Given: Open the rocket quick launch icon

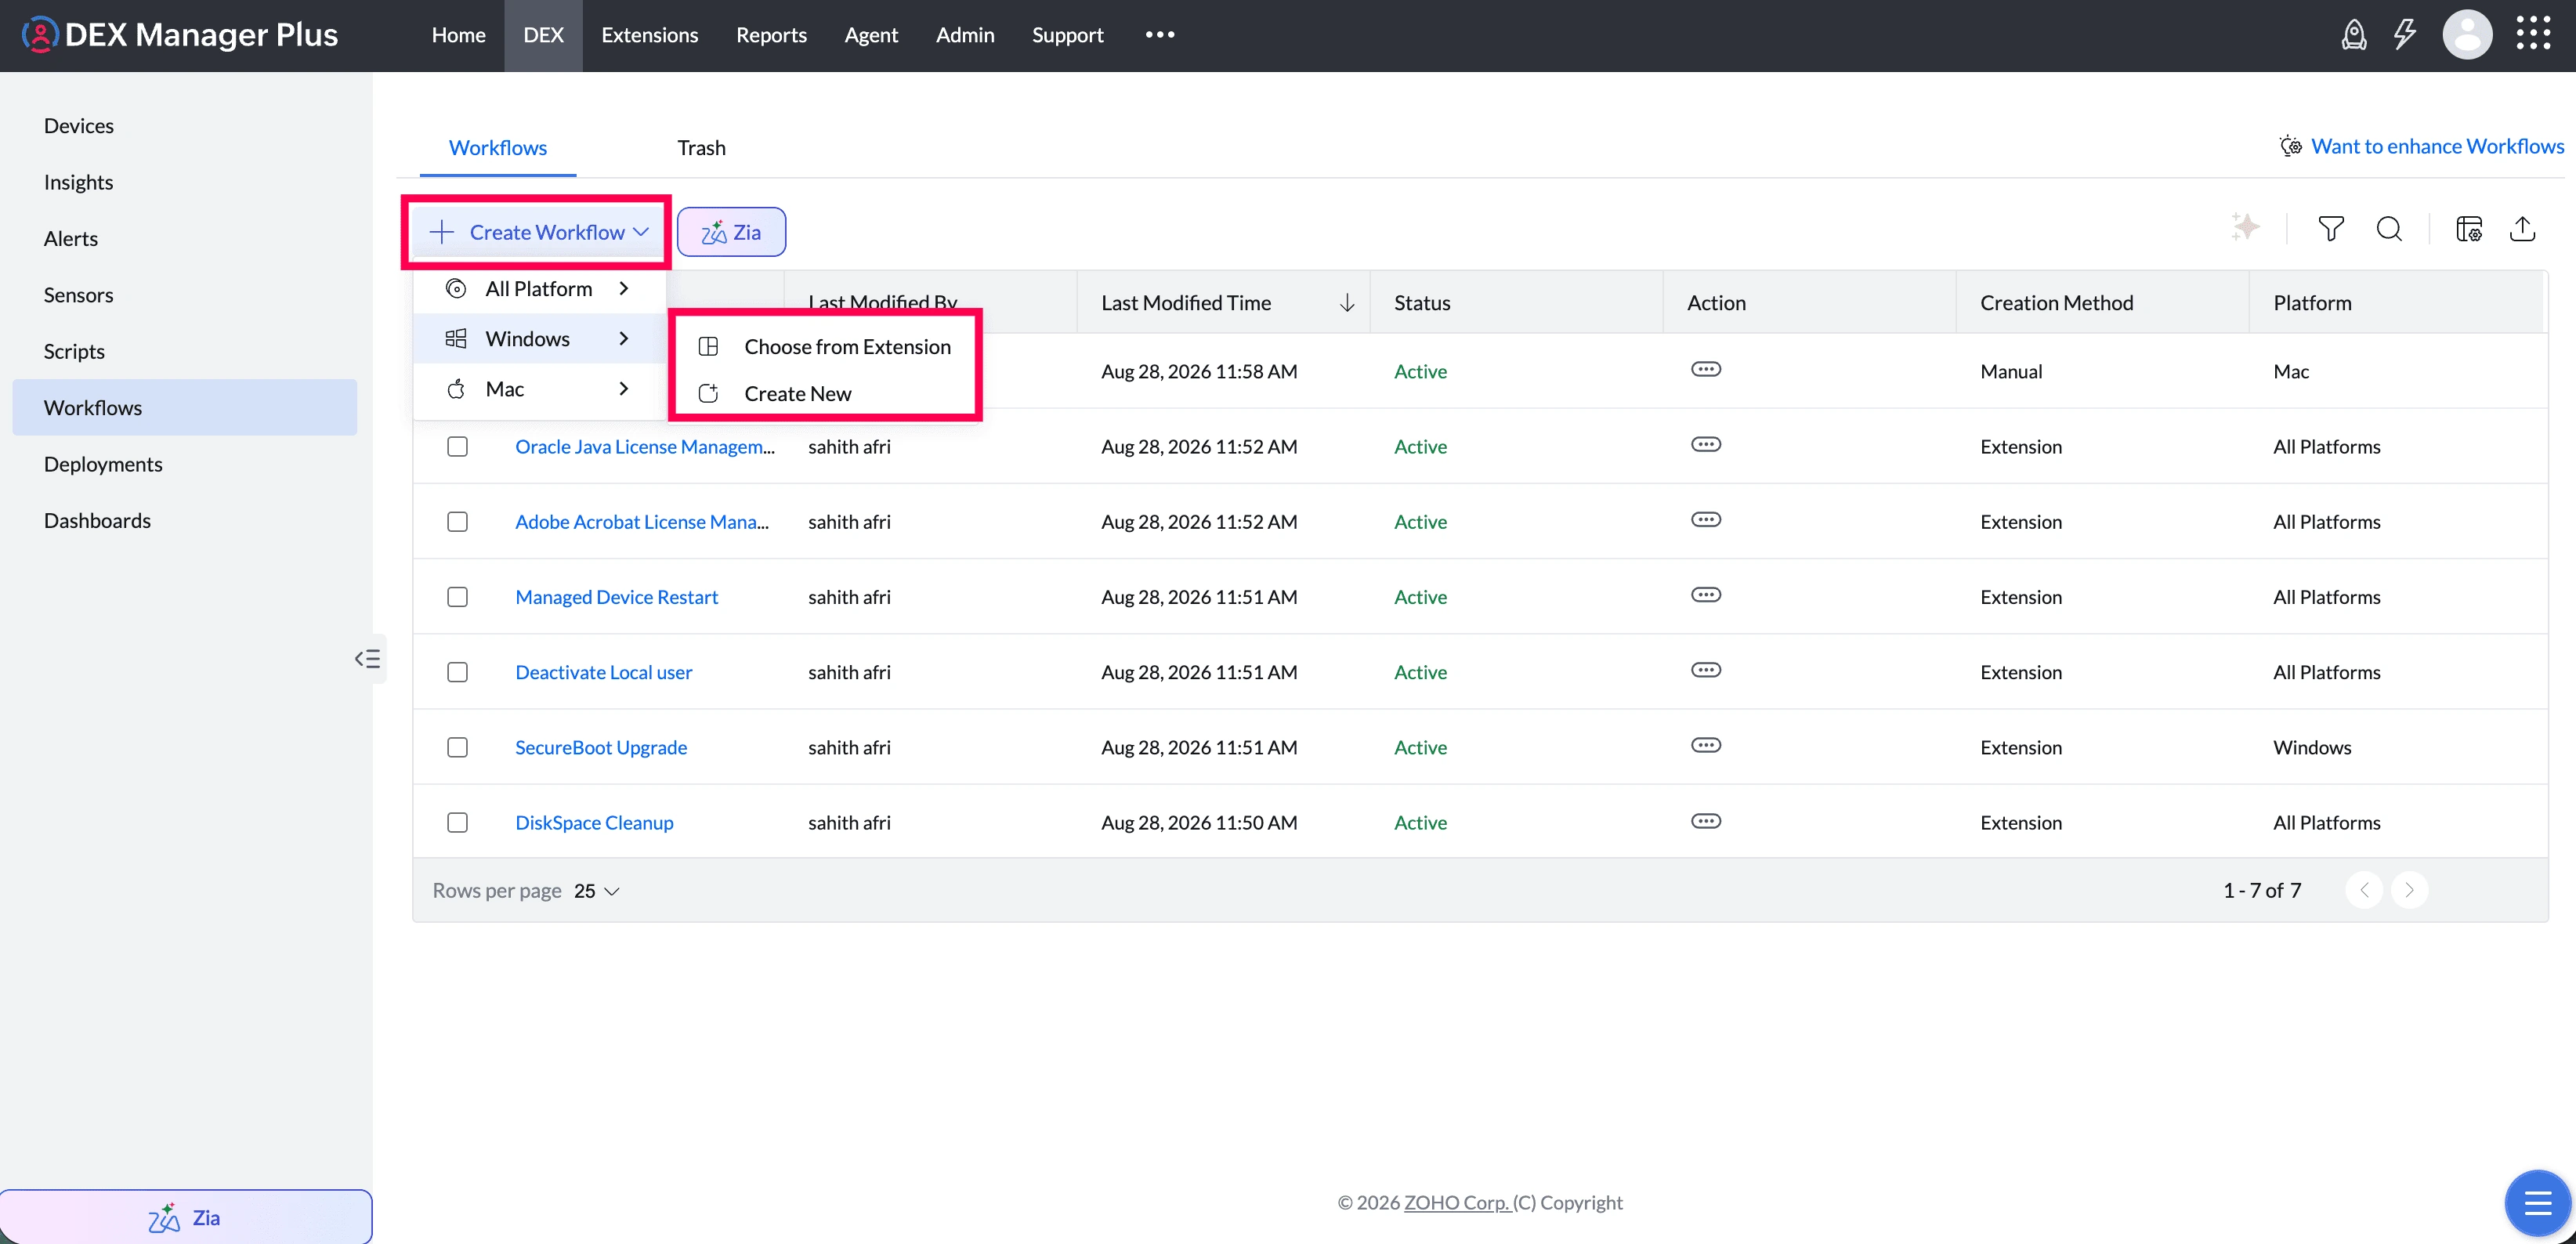Looking at the screenshot, I should point(2354,35).
